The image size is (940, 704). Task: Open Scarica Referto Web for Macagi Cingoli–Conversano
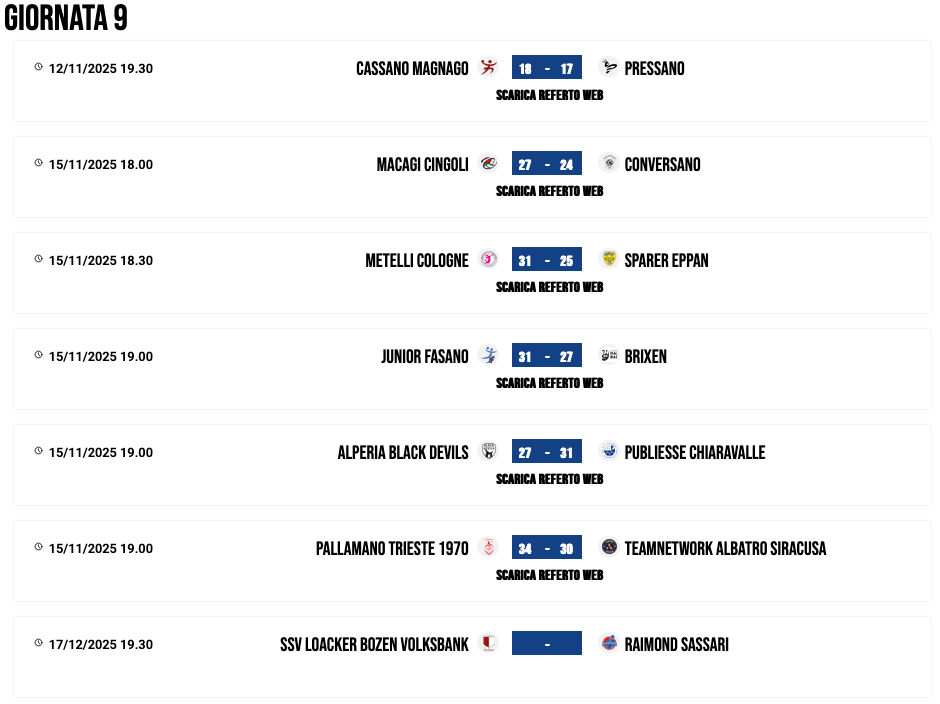click(549, 191)
